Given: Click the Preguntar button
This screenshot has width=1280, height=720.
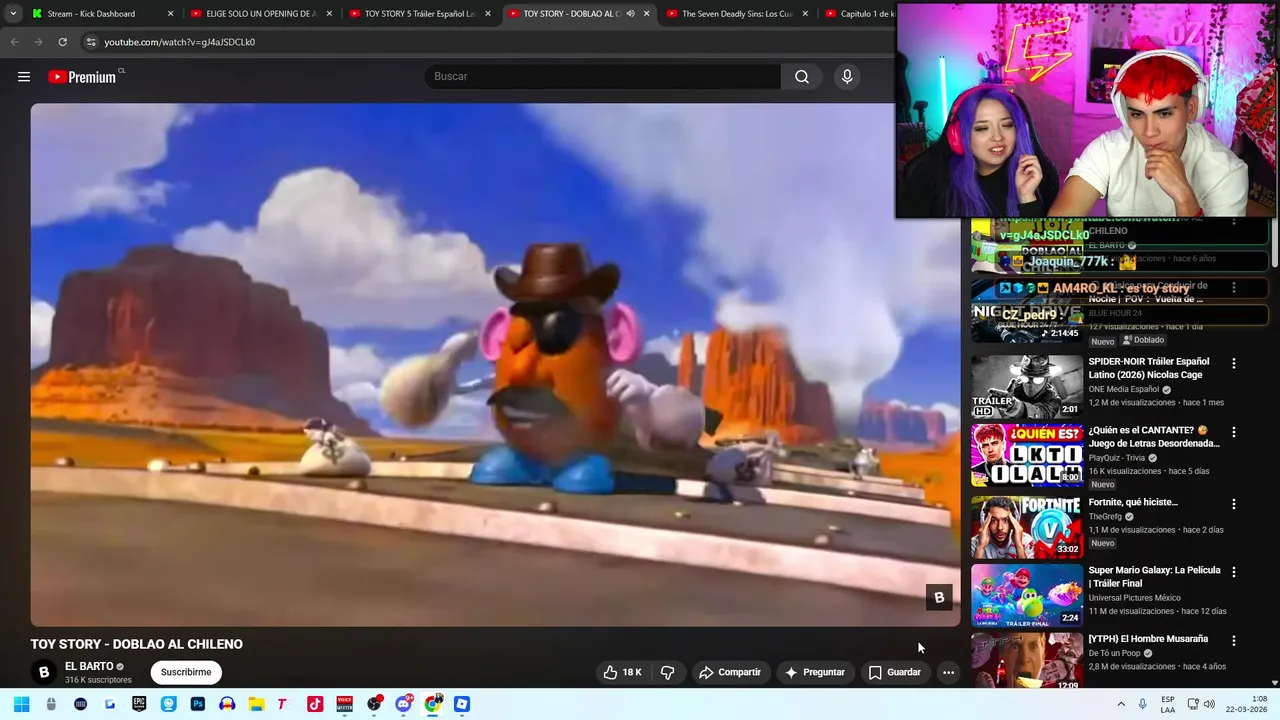Looking at the screenshot, I should [815, 672].
